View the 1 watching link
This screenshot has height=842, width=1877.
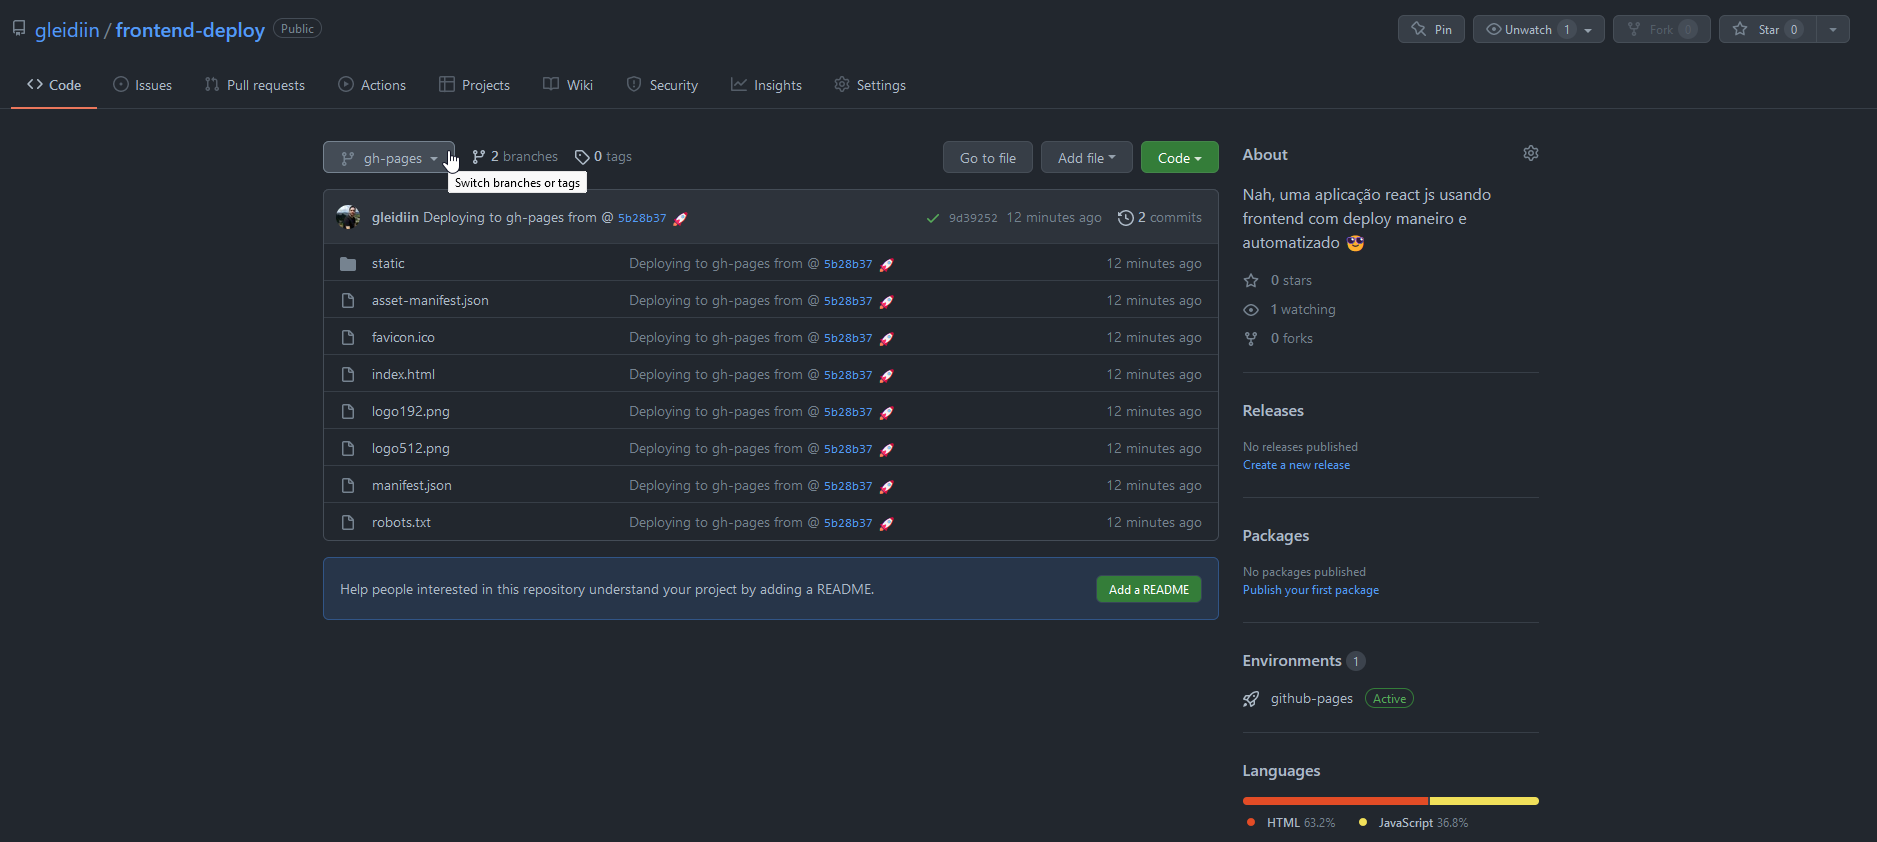pos(1289,309)
